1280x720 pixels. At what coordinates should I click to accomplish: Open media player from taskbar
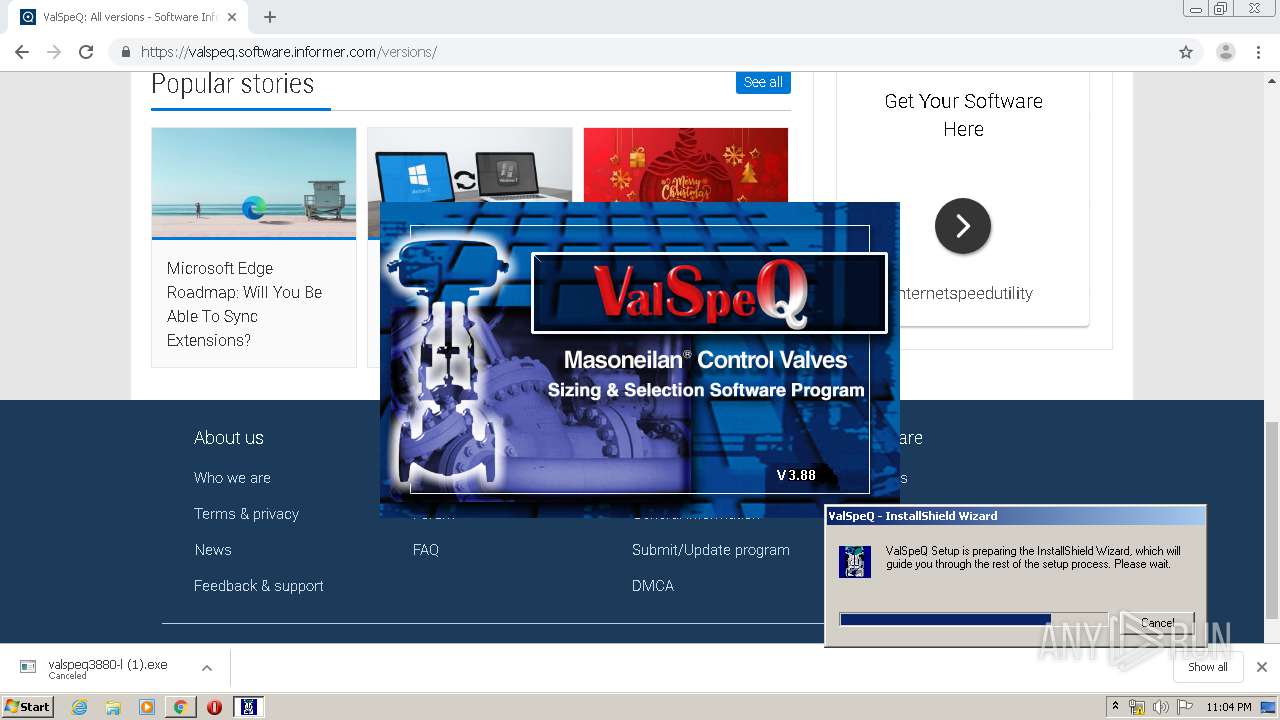(x=147, y=707)
